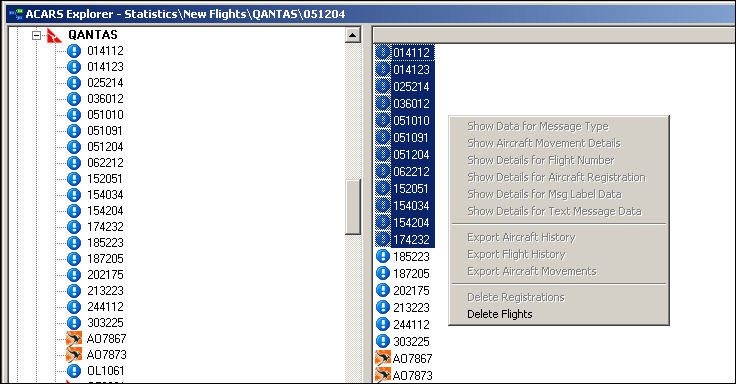Click the kangaroo icon beside AO7867 in right list
The image size is (736, 384).
coord(383,358)
